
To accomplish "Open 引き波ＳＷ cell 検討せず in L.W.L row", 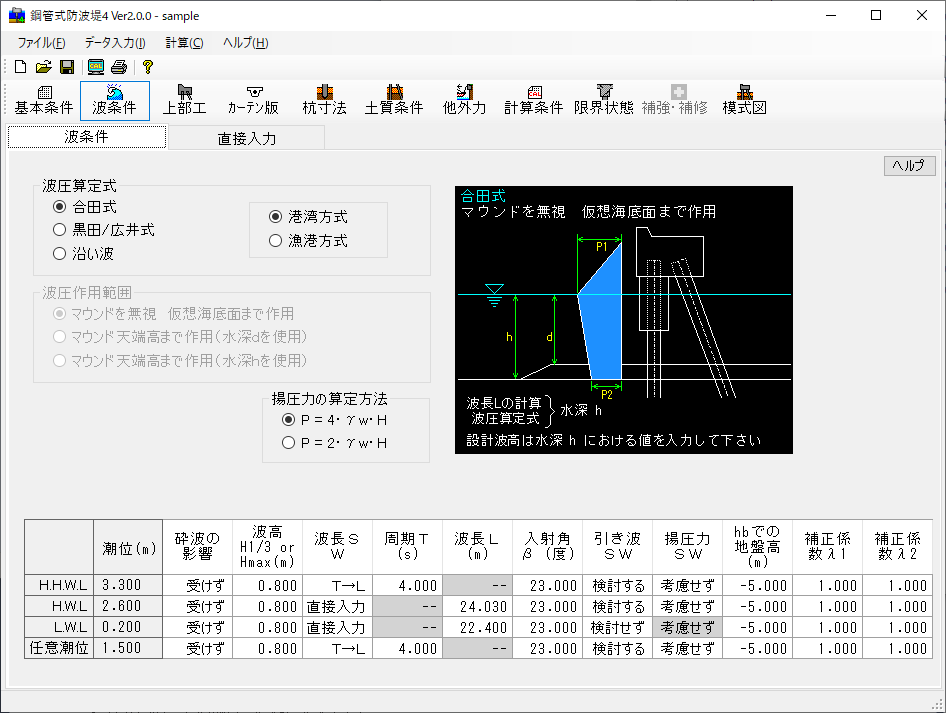I will point(618,627).
